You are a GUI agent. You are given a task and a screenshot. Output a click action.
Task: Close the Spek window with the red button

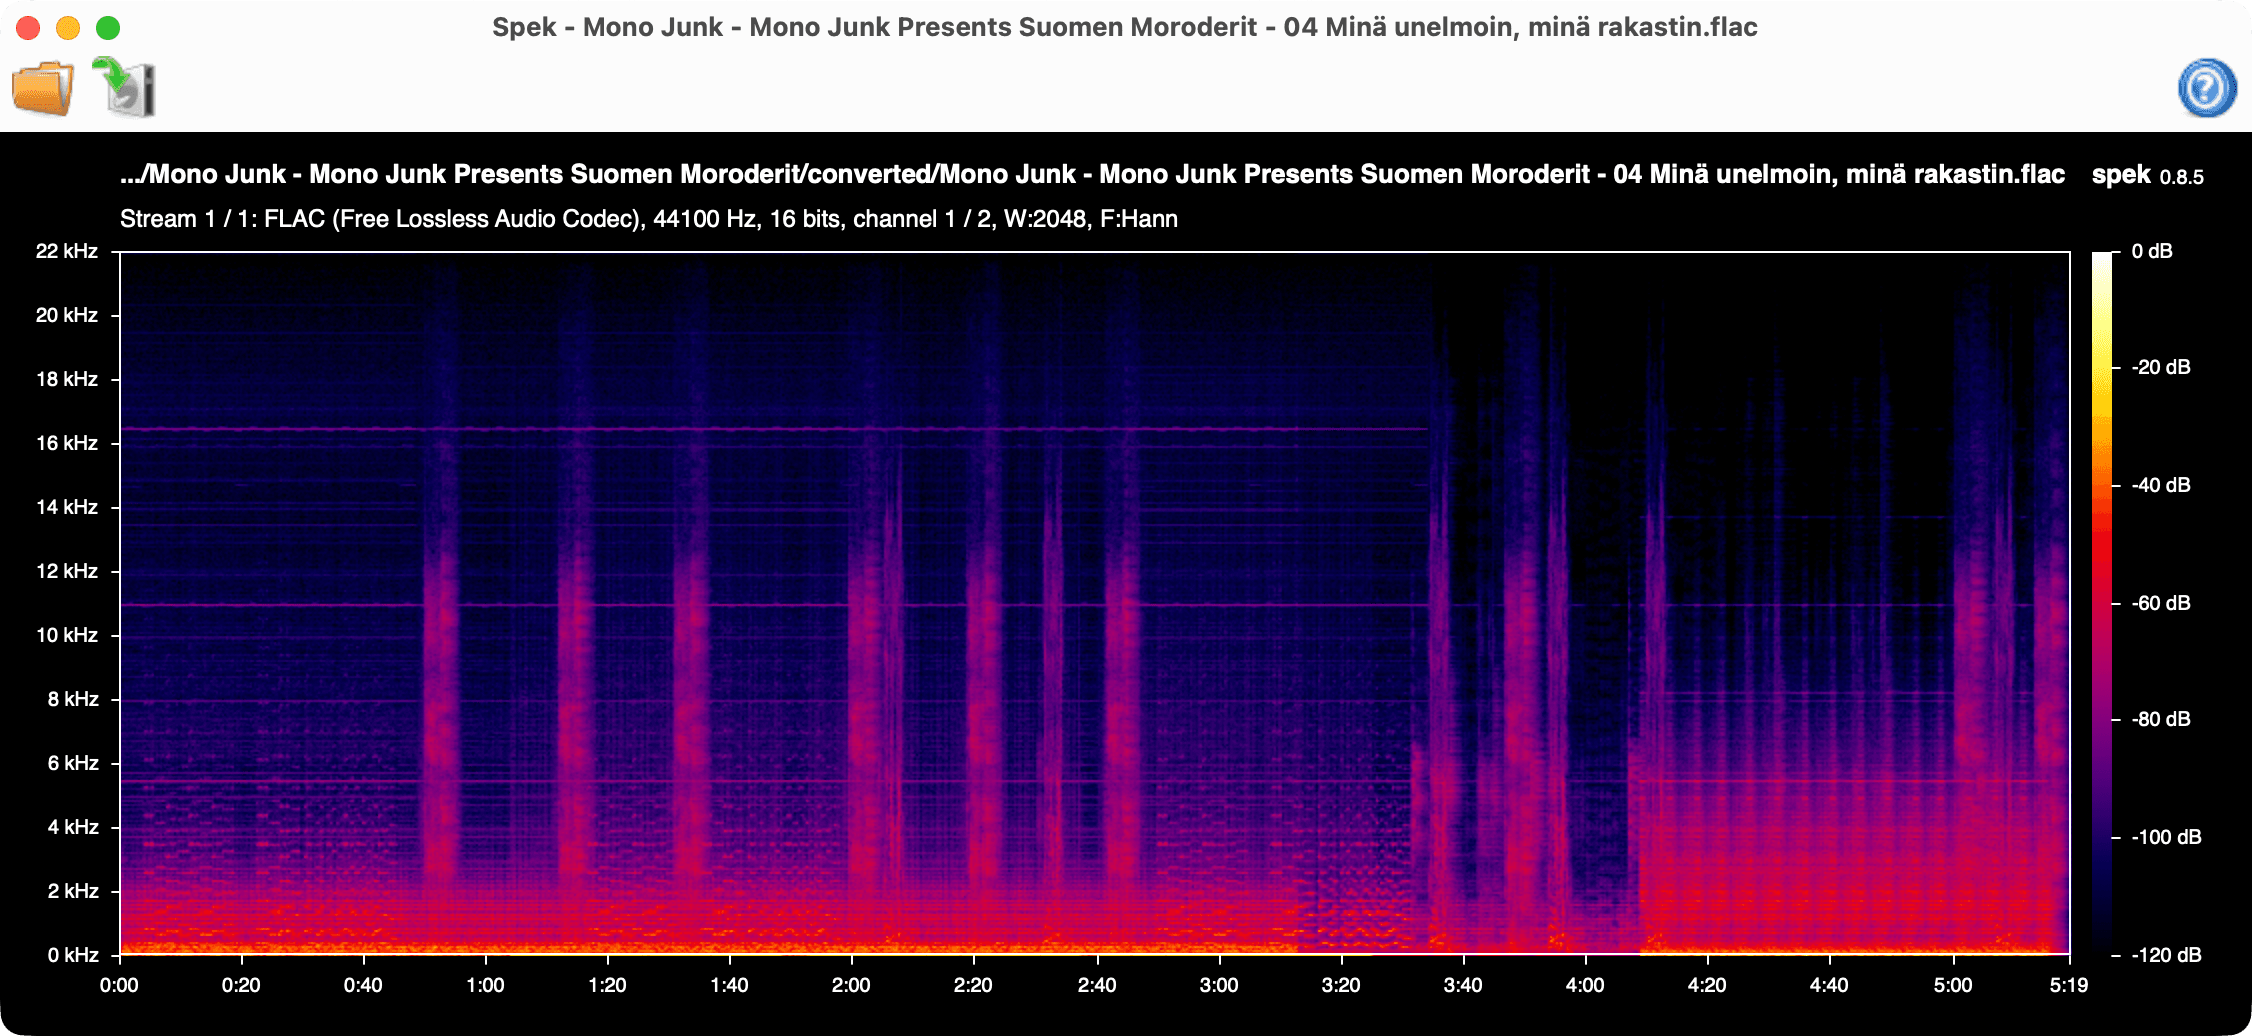click(28, 28)
